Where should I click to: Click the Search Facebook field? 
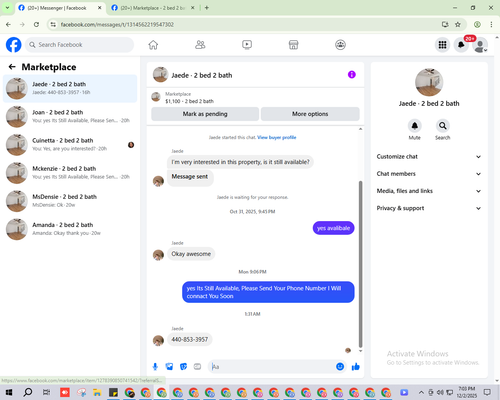79,45
